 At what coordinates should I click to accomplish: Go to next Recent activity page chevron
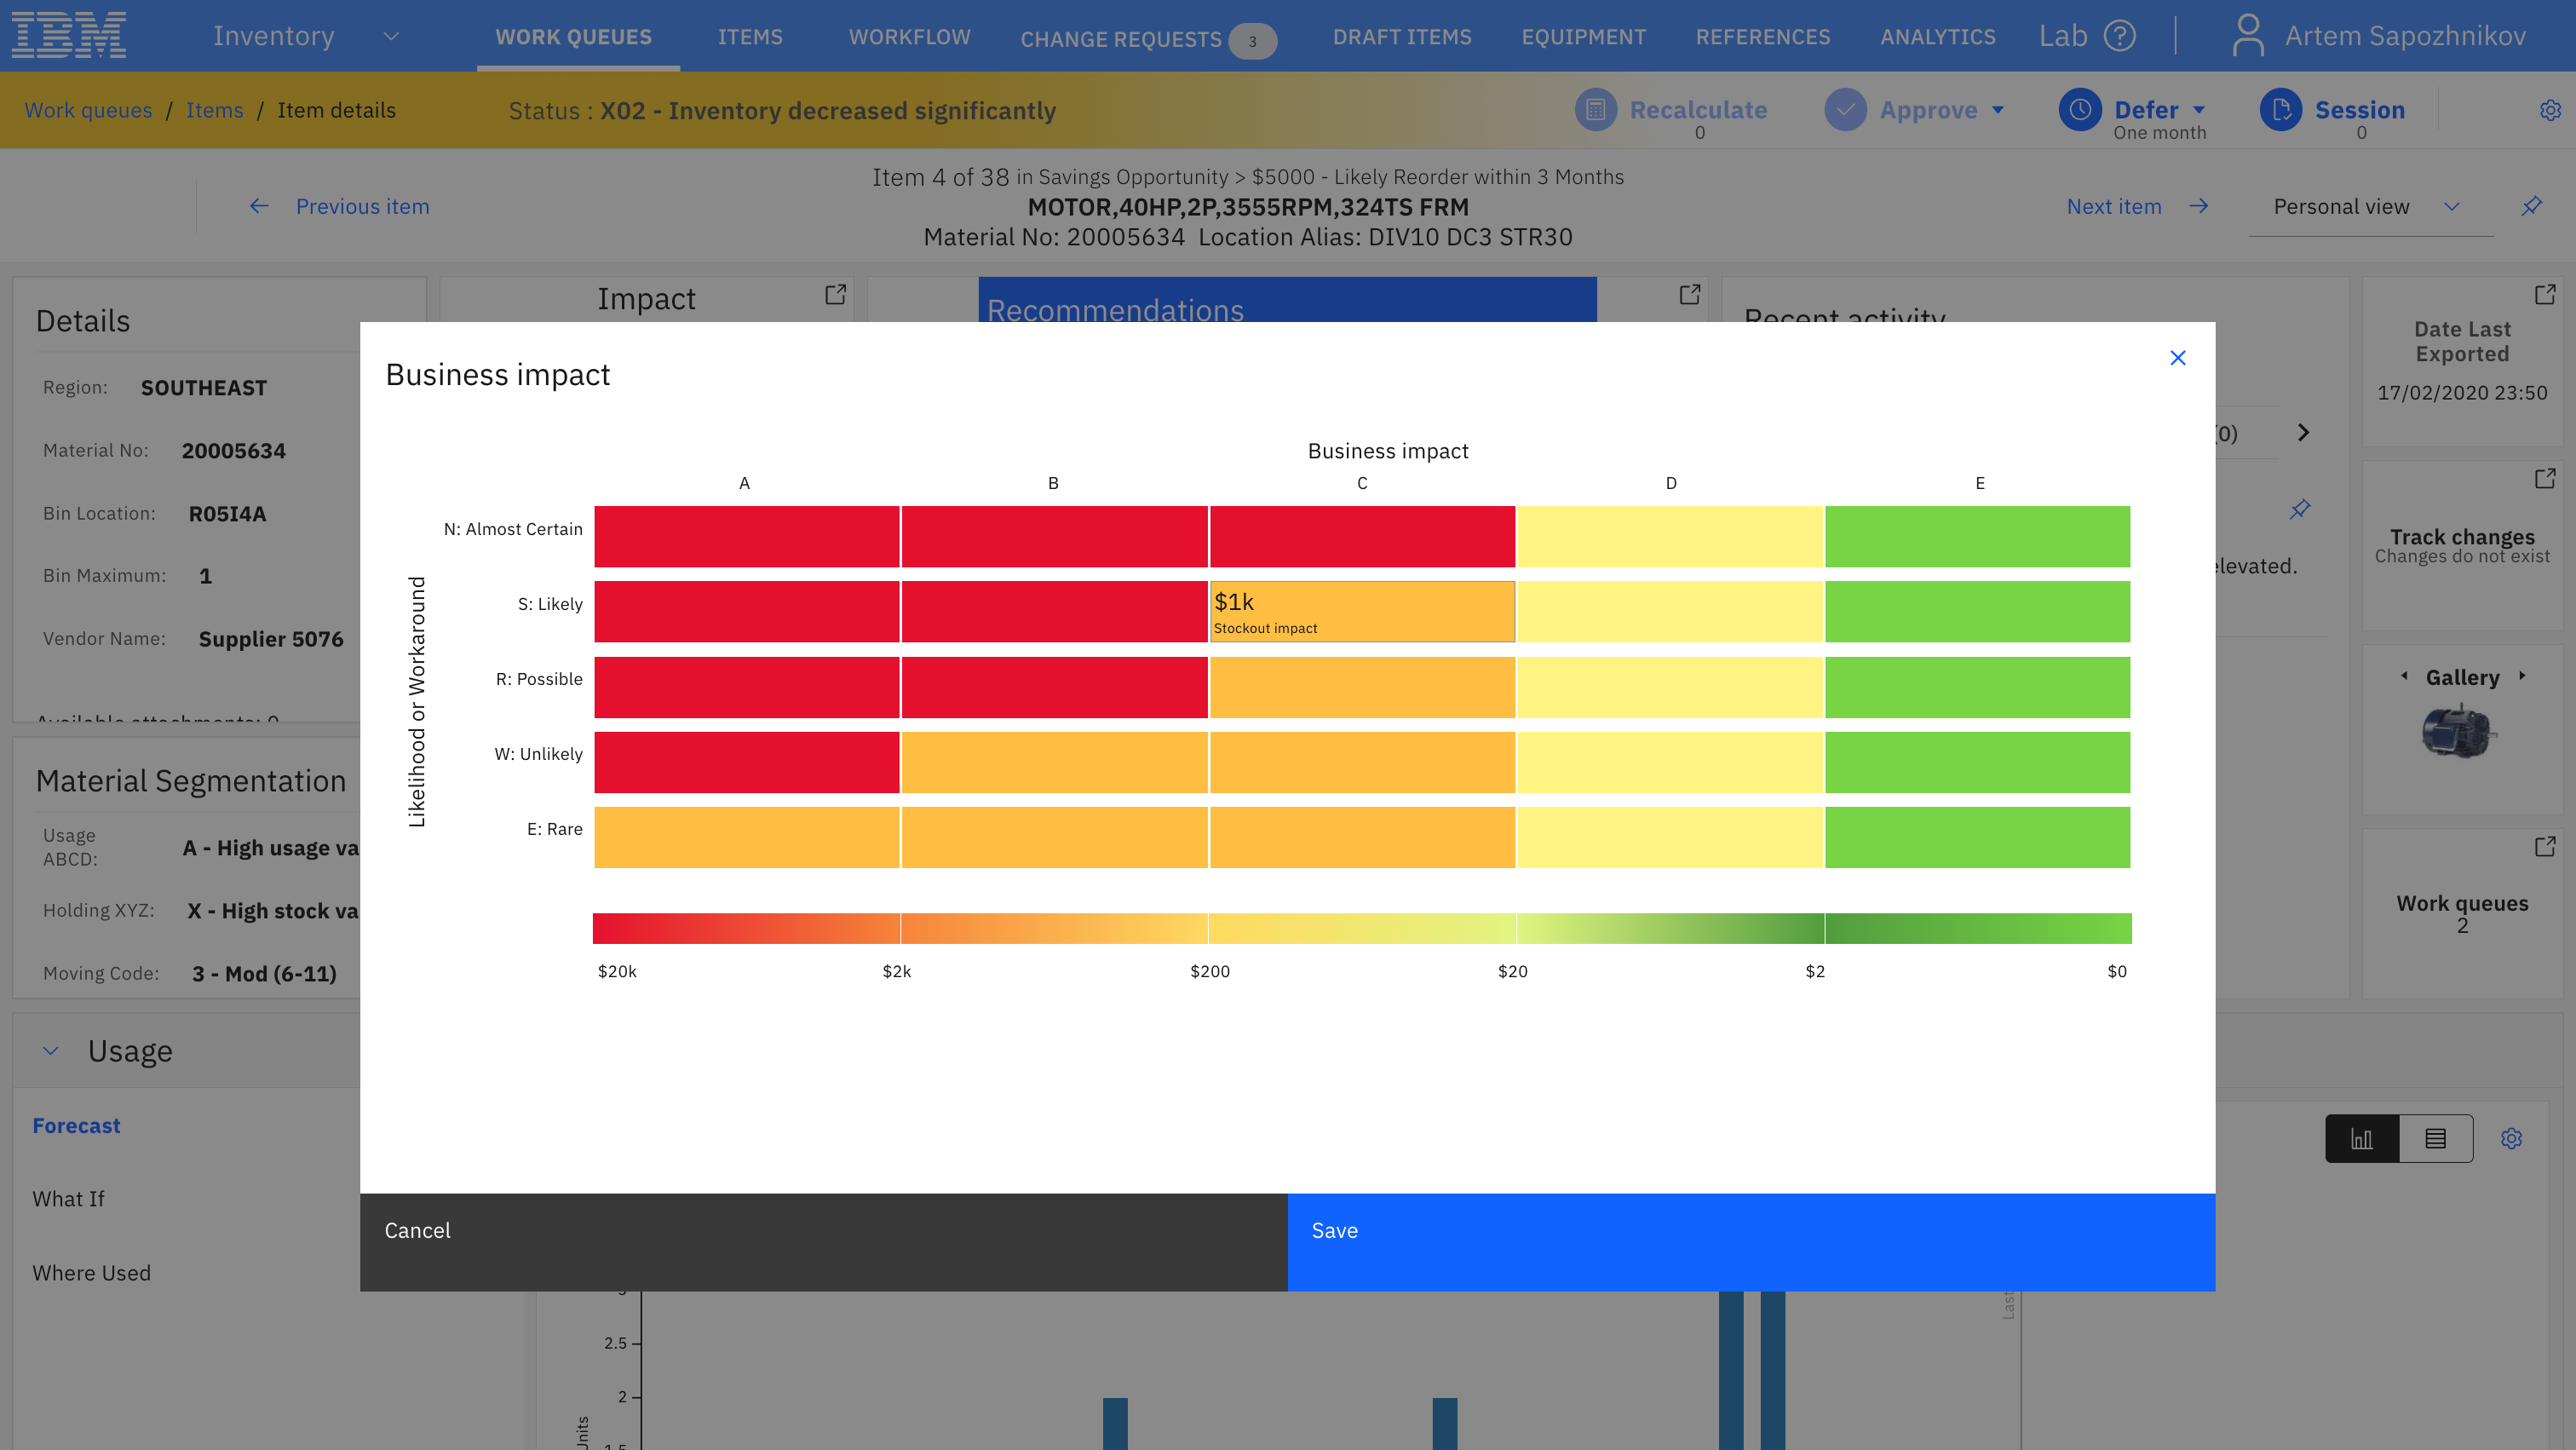[2303, 433]
